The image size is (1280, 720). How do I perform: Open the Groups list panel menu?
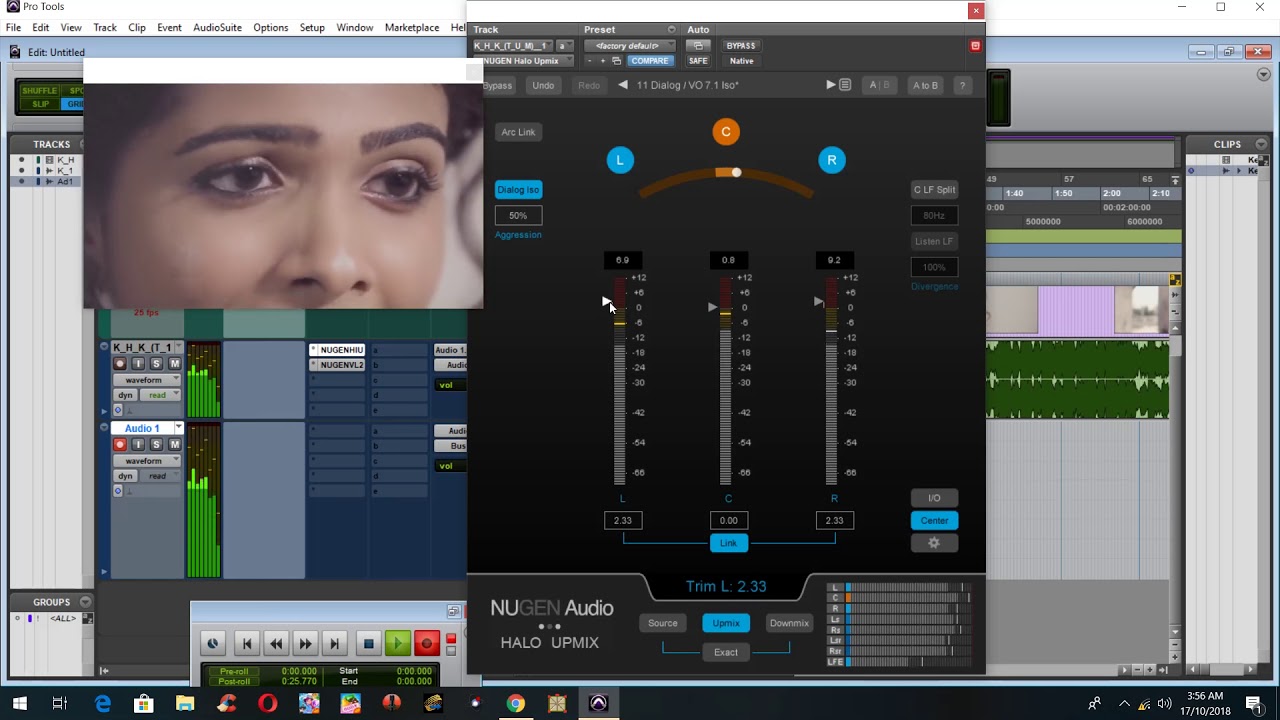click(x=84, y=602)
